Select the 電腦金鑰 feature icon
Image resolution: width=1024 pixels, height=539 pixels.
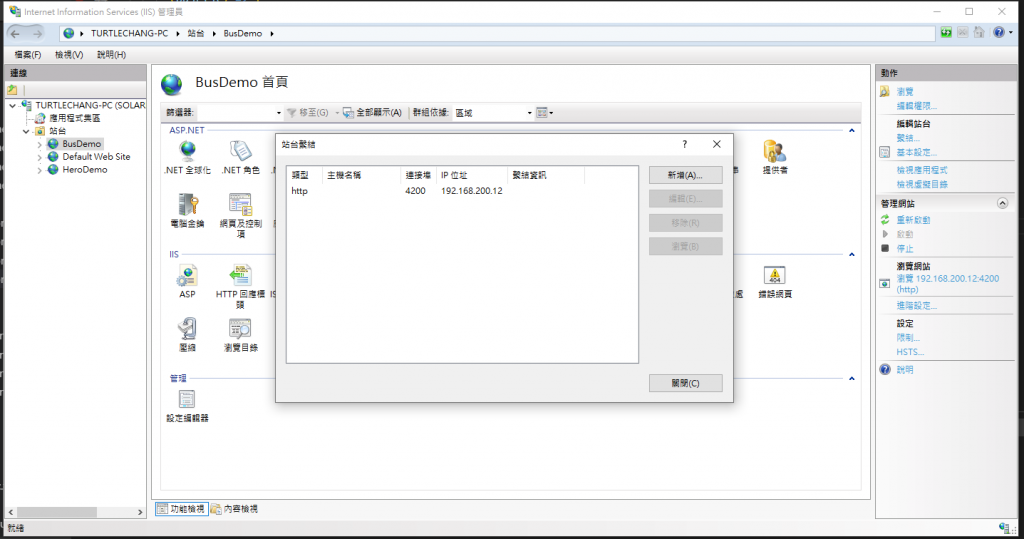(x=187, y=210)
